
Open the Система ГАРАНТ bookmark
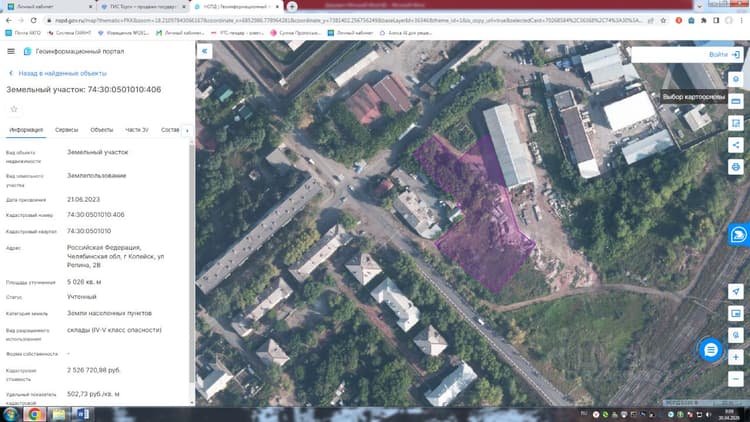point(69,33)
